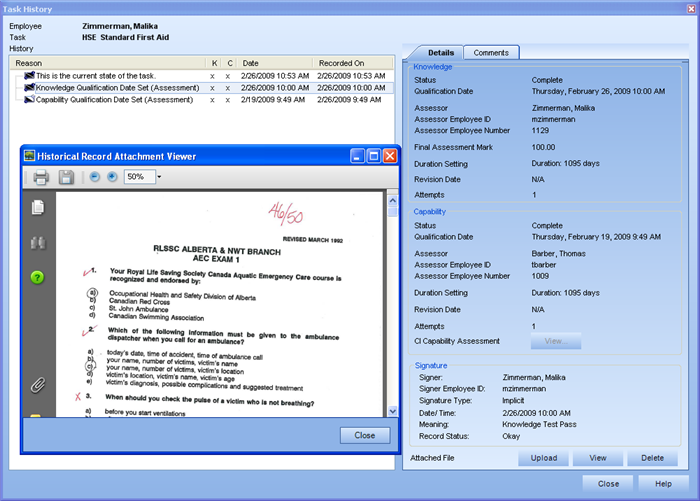
Task: Open the paperclip attachments panel icon
Action: pos(38,385)
